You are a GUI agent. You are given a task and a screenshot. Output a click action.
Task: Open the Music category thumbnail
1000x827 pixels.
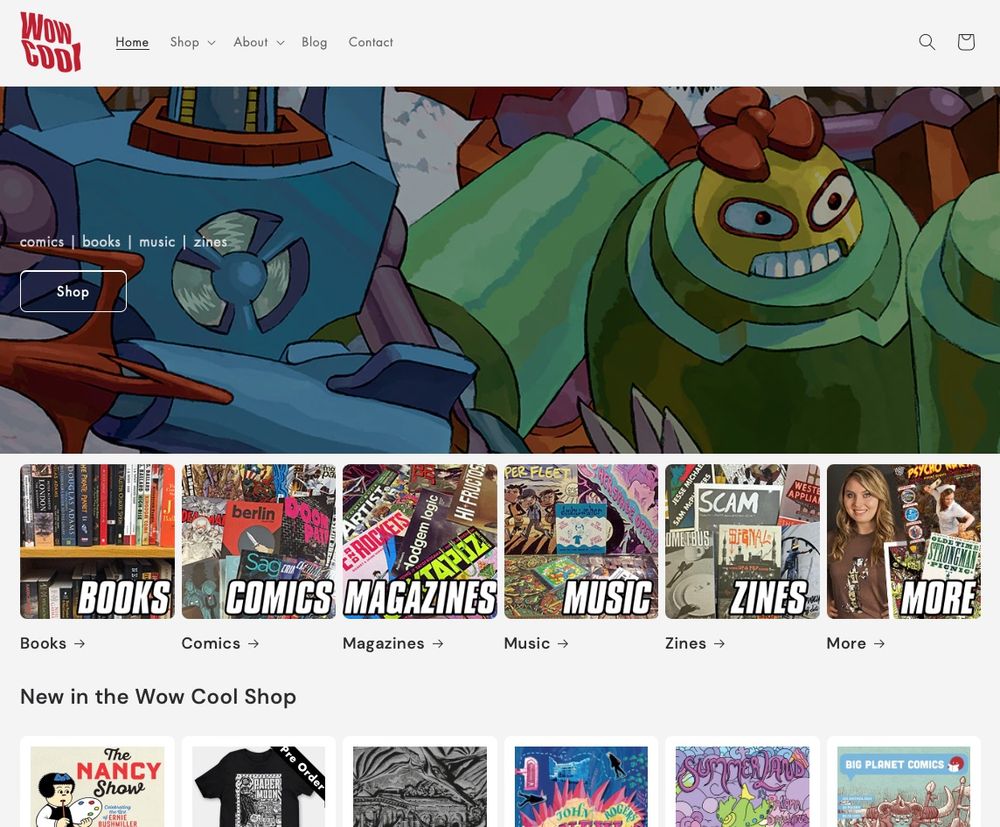(581, 541)
